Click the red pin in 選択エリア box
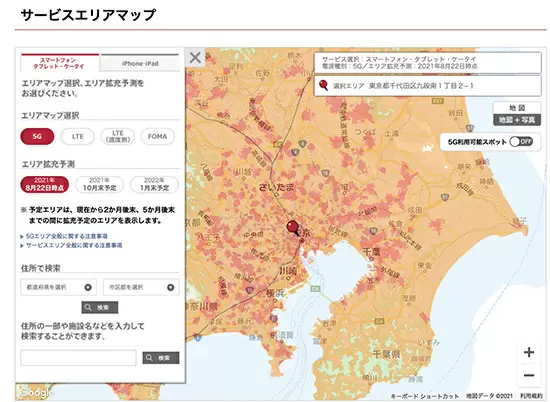The height and width of the screenshot is (402, 550). click(x=323, y=85)
